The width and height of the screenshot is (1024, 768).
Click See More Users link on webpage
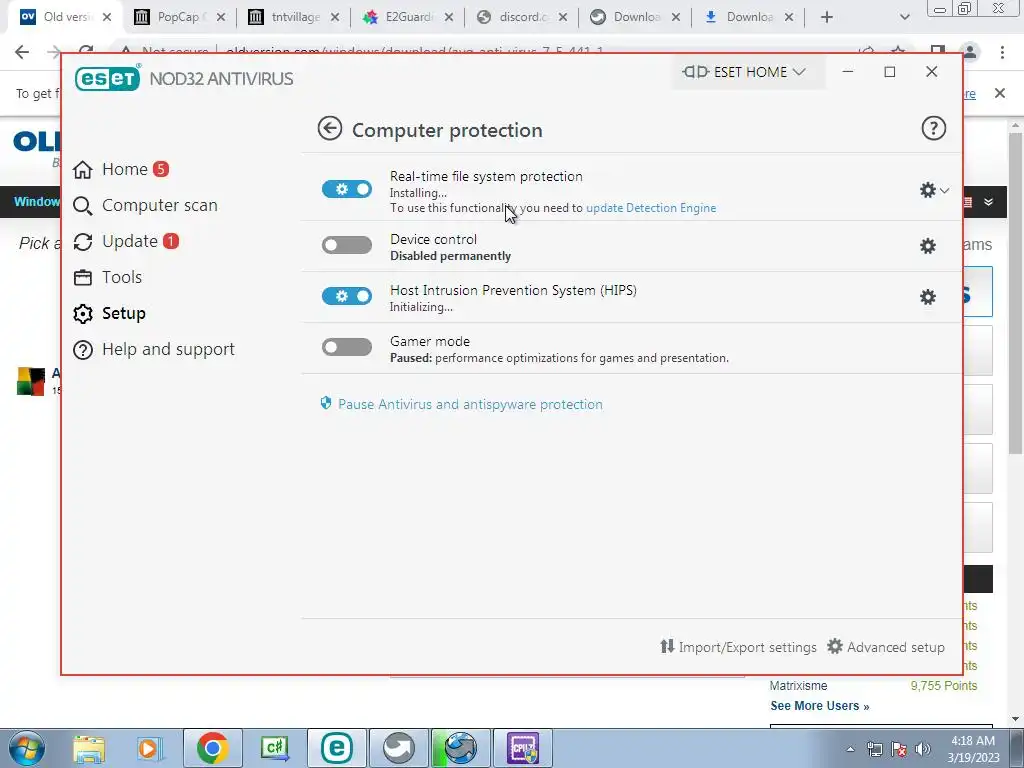[820, 705]
